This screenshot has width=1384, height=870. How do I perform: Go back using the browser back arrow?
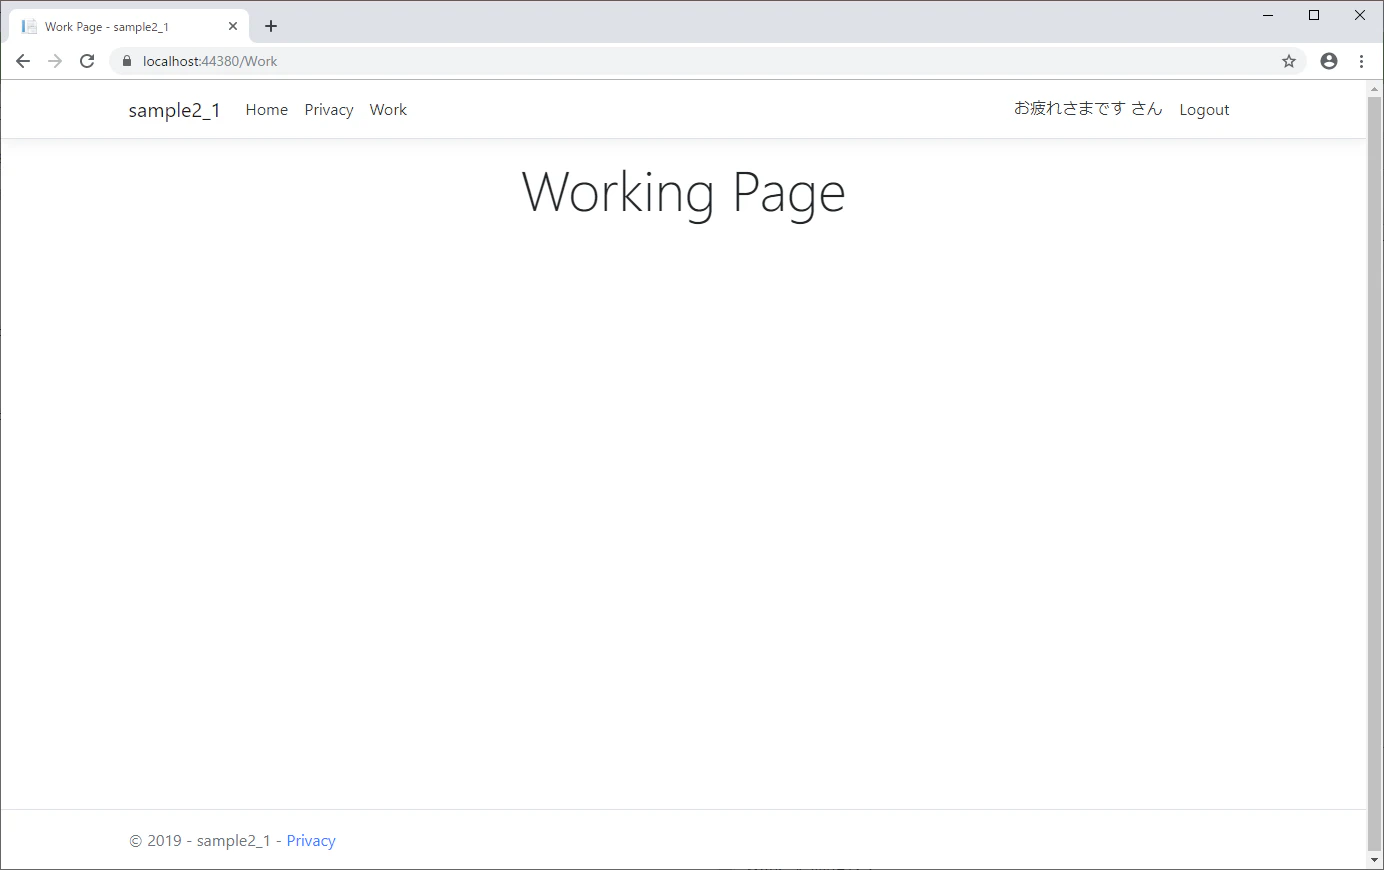tap(23, 61)
